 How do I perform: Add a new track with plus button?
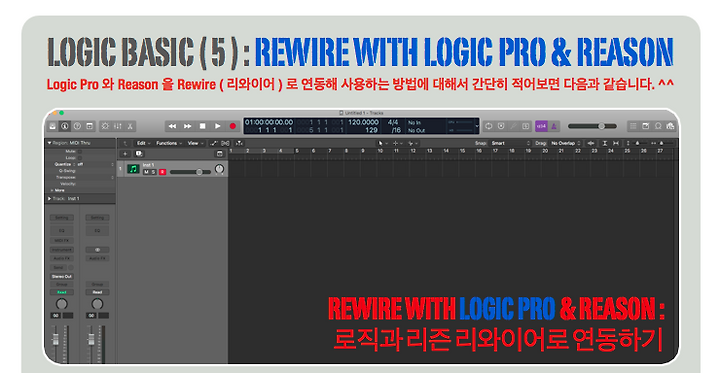124,154
